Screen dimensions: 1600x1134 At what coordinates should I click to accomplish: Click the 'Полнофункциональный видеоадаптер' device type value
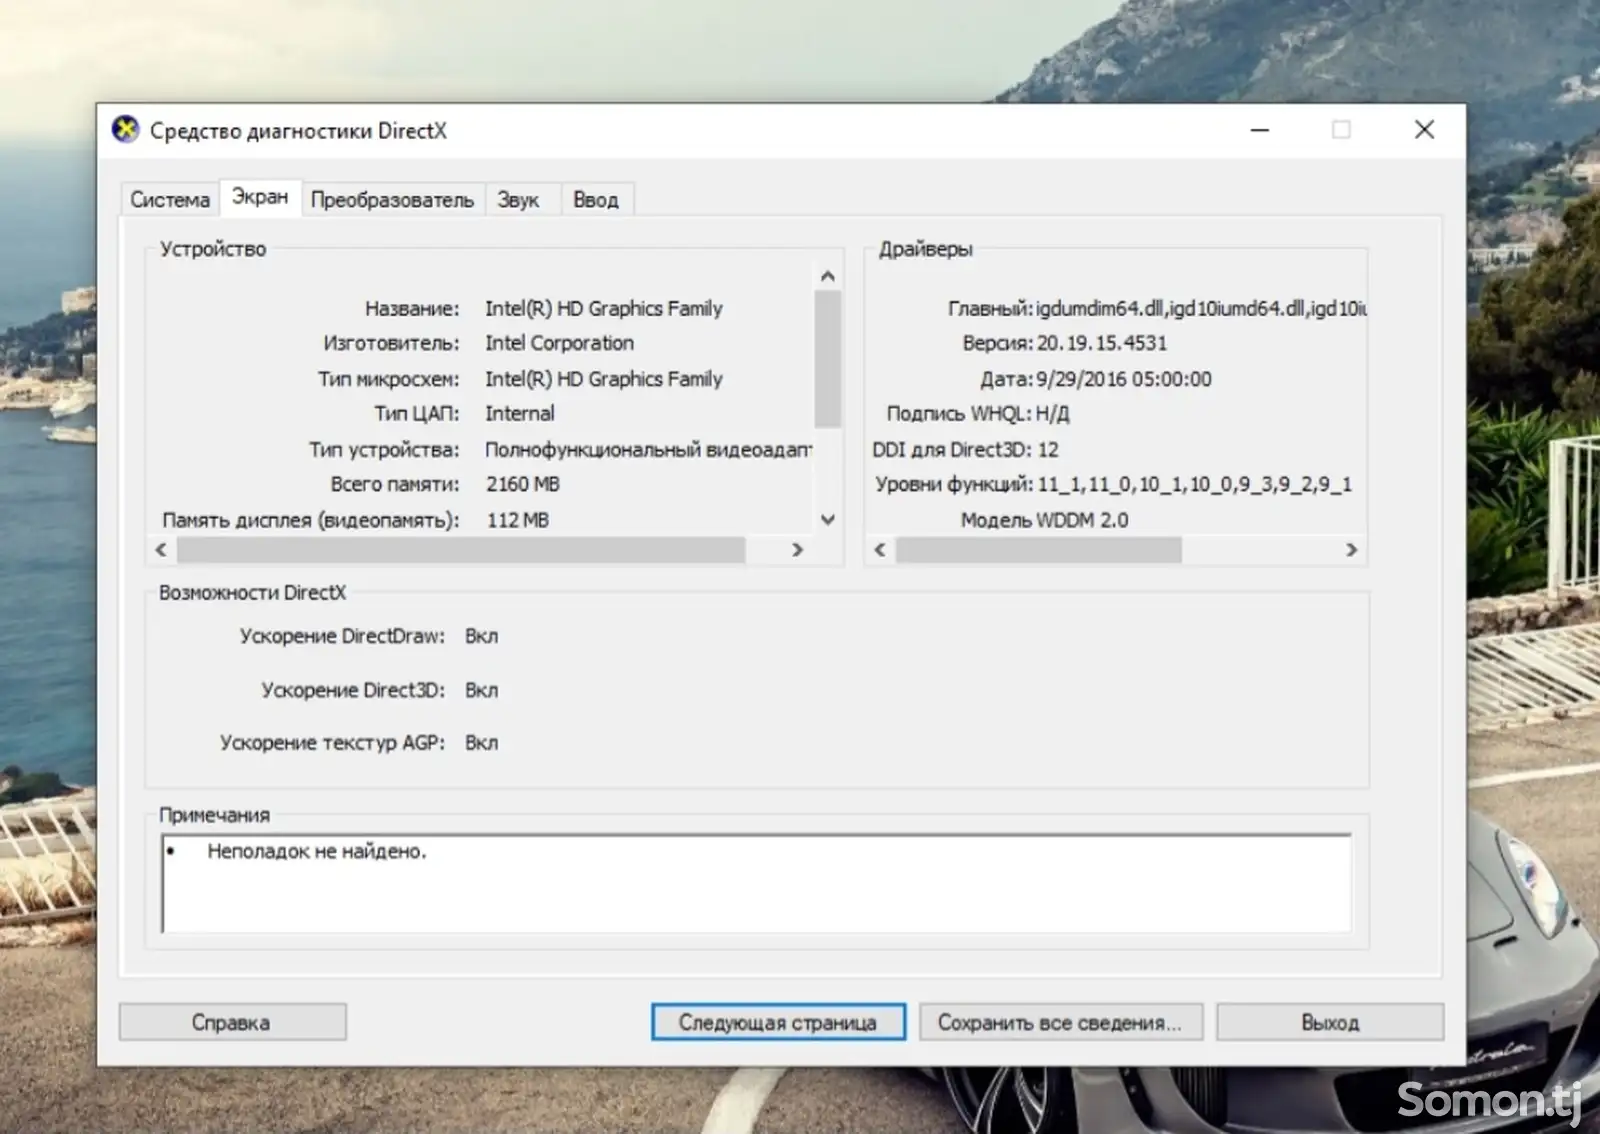(648, 449)
